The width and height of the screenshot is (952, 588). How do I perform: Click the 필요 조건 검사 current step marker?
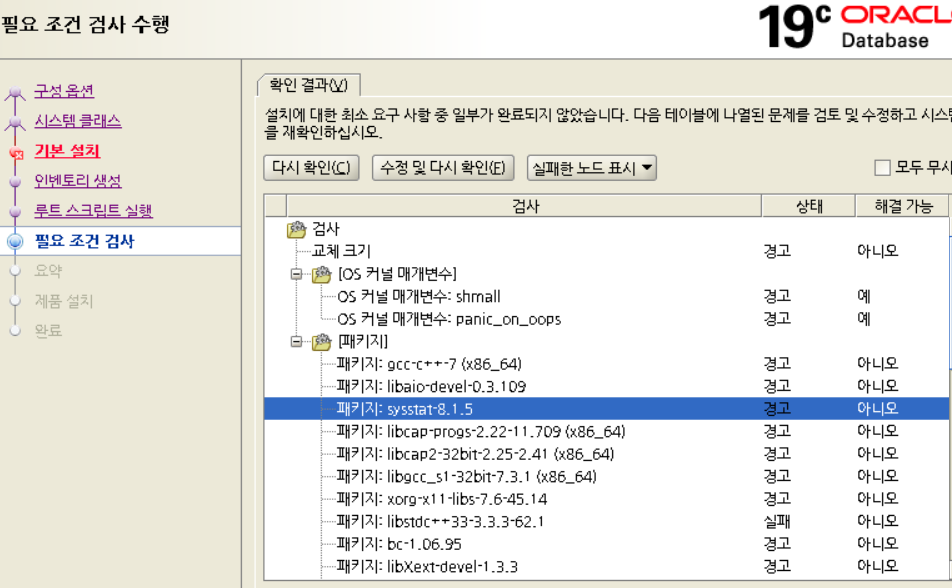15,242
